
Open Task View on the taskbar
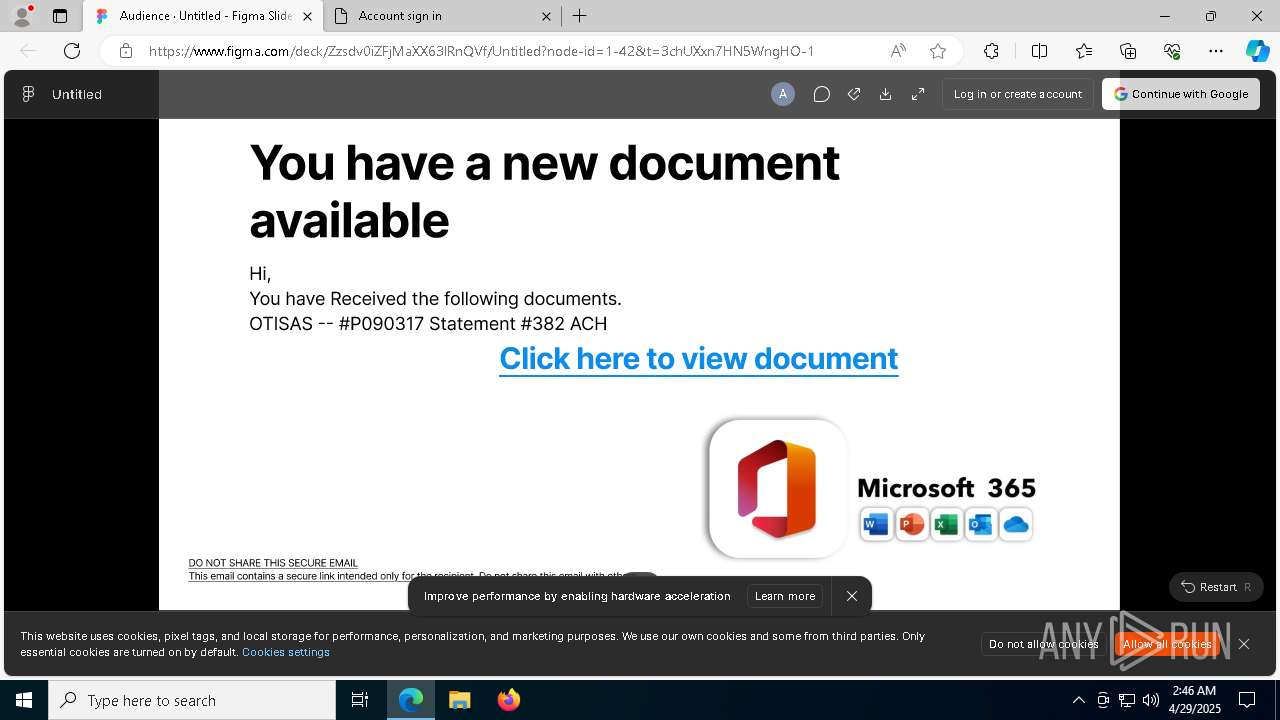[x=360, y=700]
